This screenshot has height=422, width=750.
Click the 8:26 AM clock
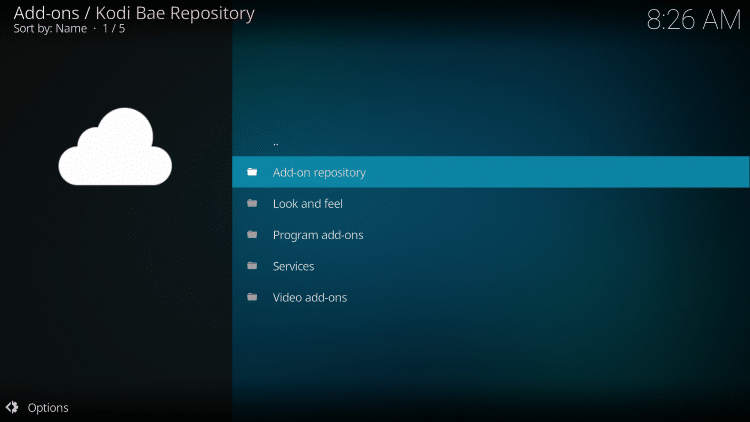coord(694,20)
